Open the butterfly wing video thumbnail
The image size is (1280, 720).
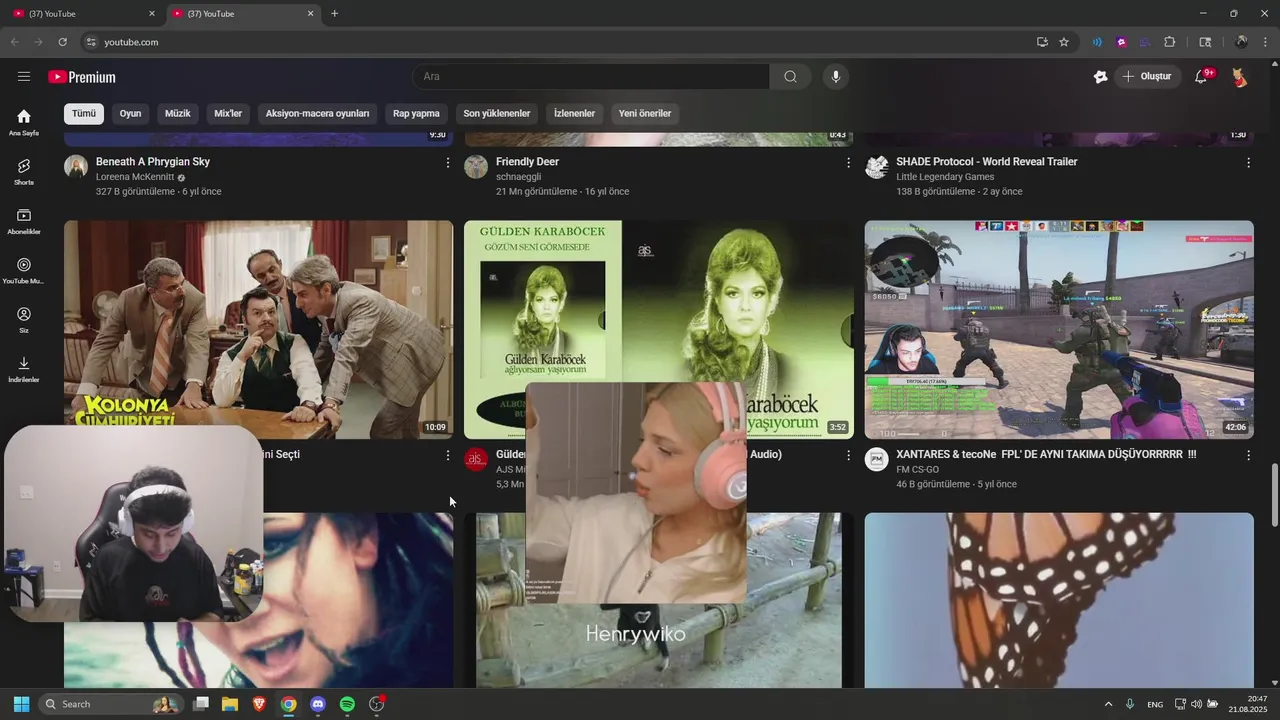pyautogui.click(x=1059, y=600)
